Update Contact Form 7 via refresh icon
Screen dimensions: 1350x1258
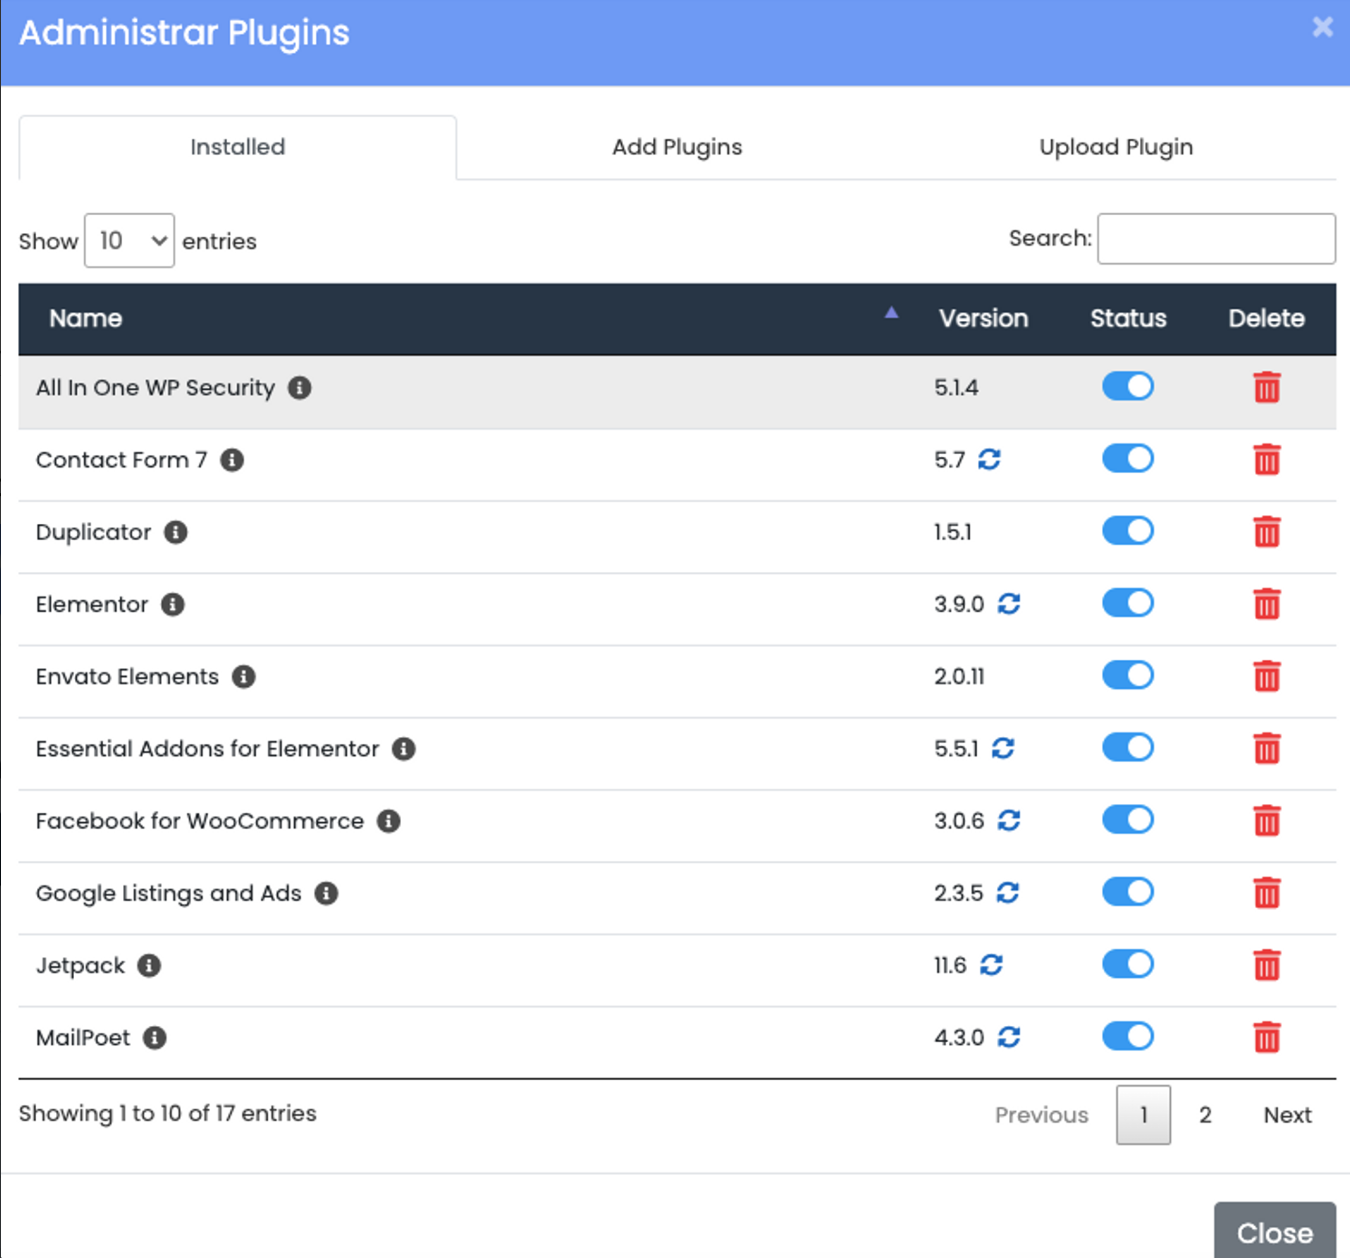pyautogui.click(x=990, y=460)
